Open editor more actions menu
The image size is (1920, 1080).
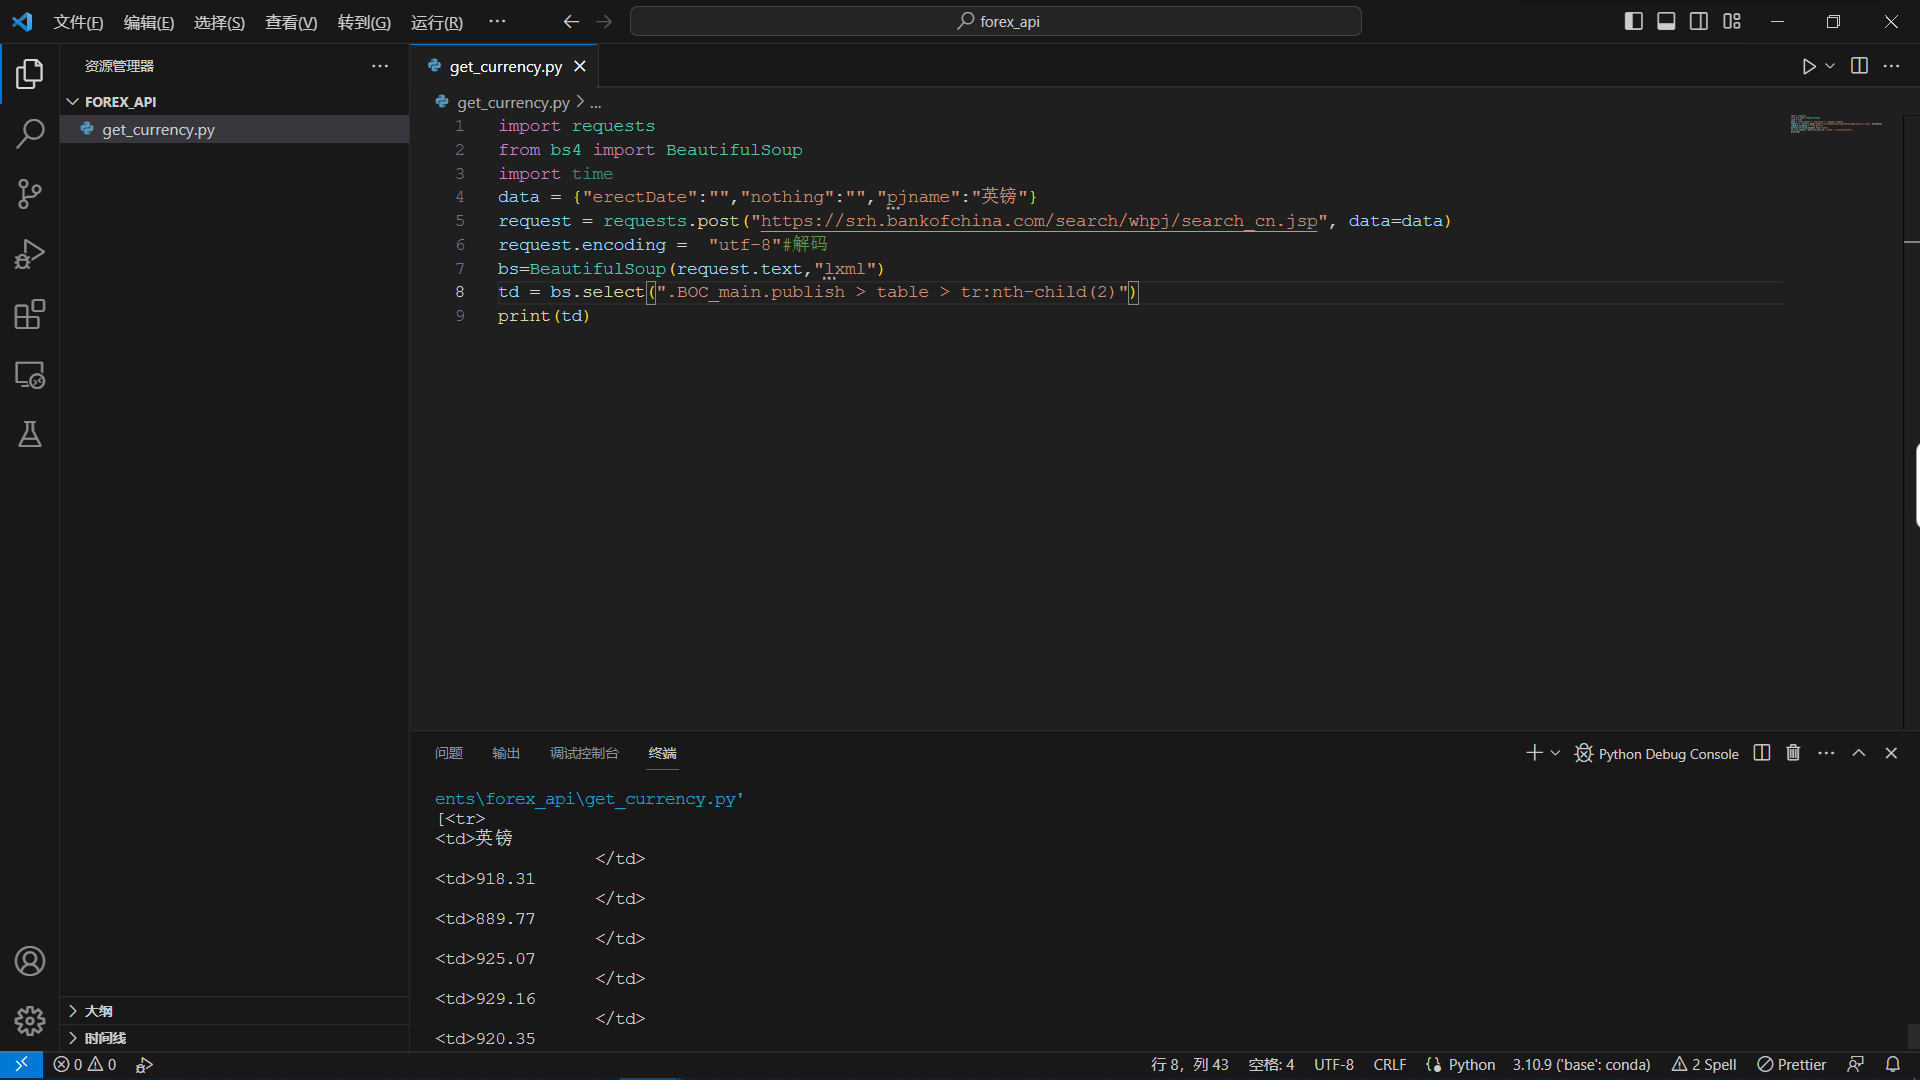click(1891, 66)
